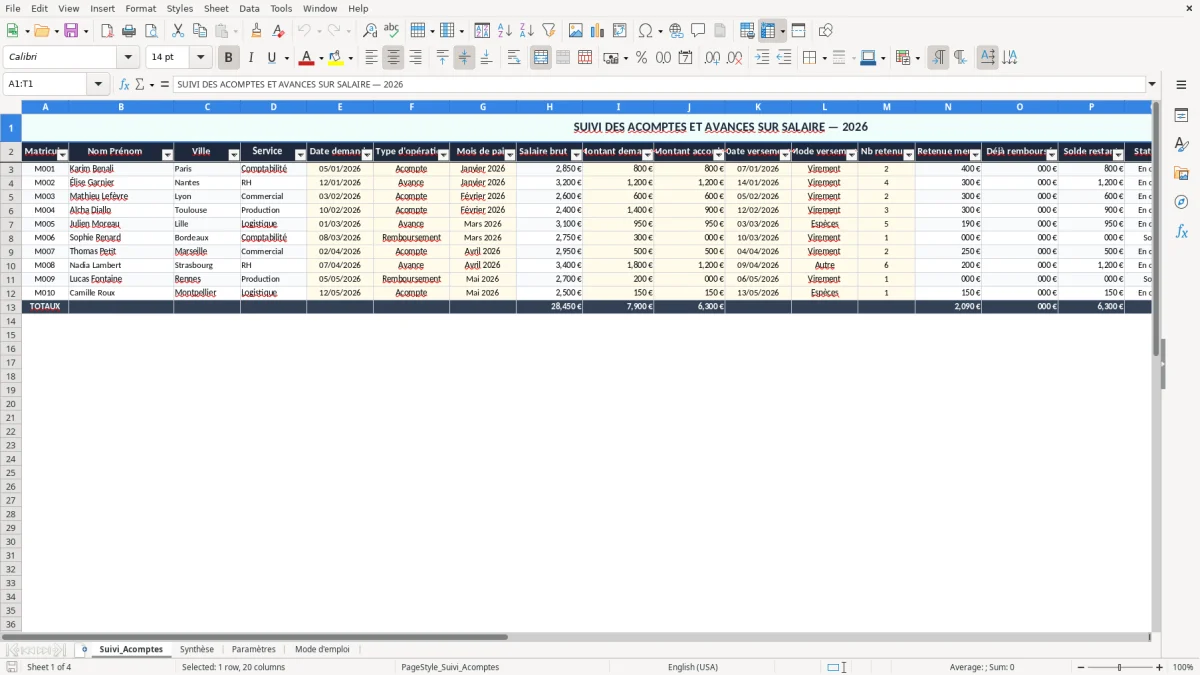Open the font color palette arrow
This screenshot has width=1200, height=675.
(321, 58)
